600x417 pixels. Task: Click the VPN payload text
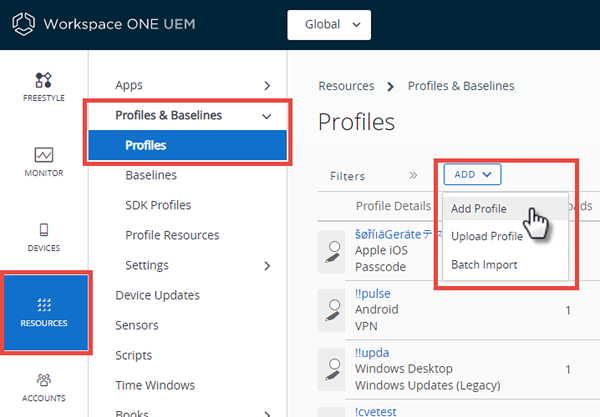(366, 326)
